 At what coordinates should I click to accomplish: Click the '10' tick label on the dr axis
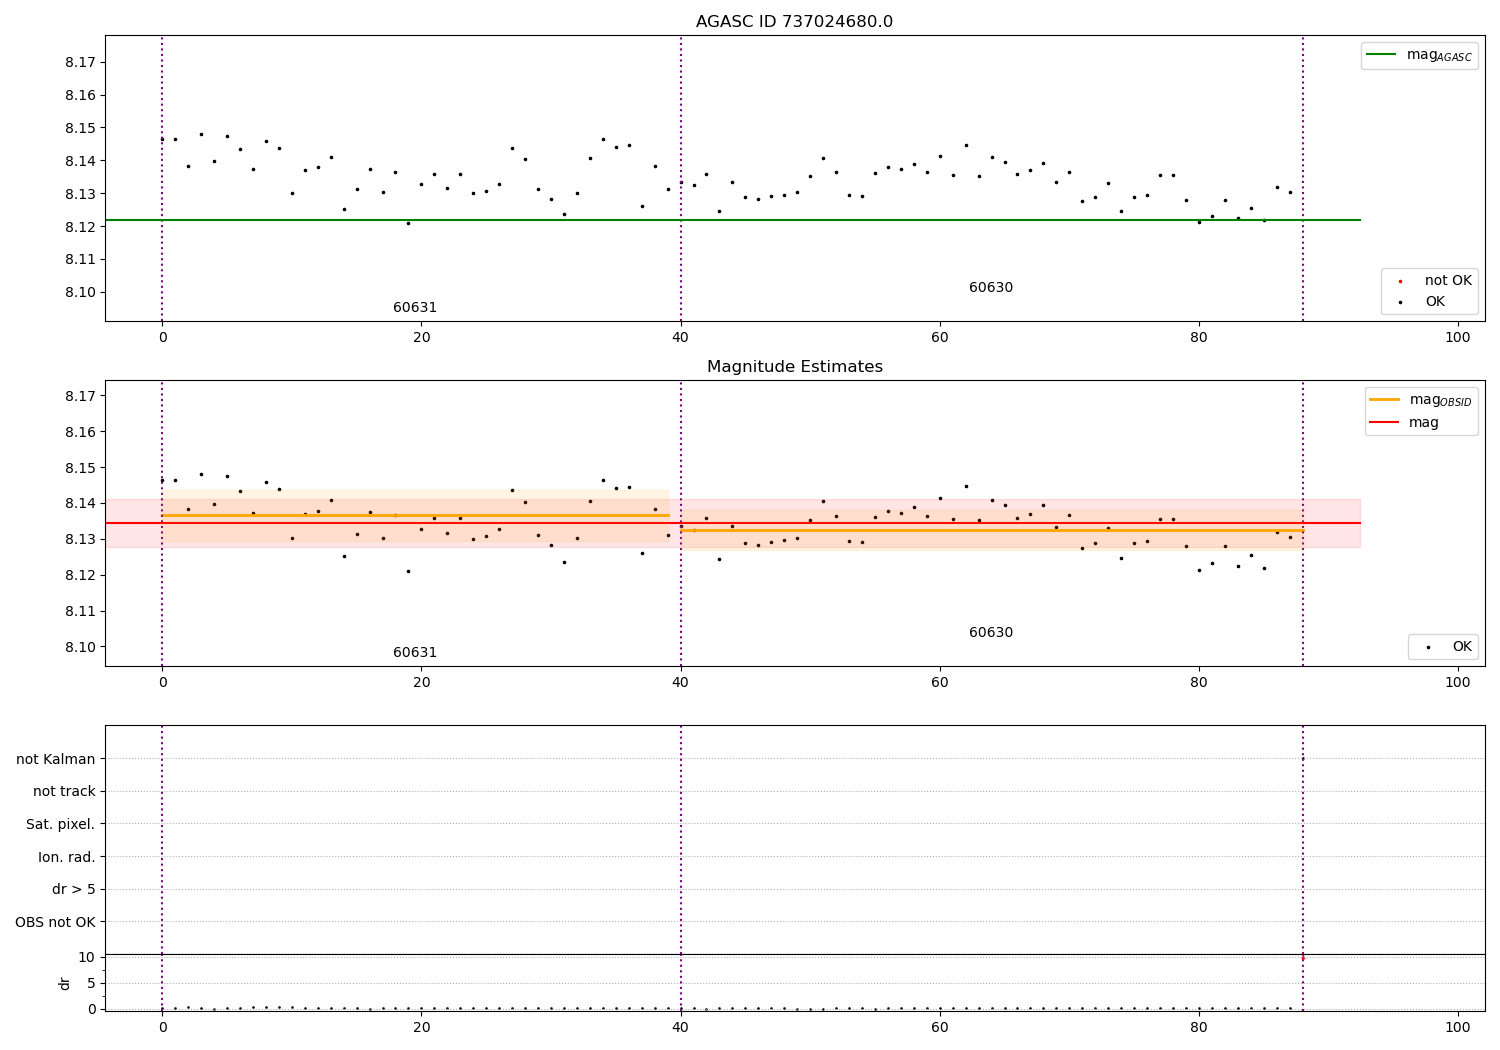(x=86, y=957)
